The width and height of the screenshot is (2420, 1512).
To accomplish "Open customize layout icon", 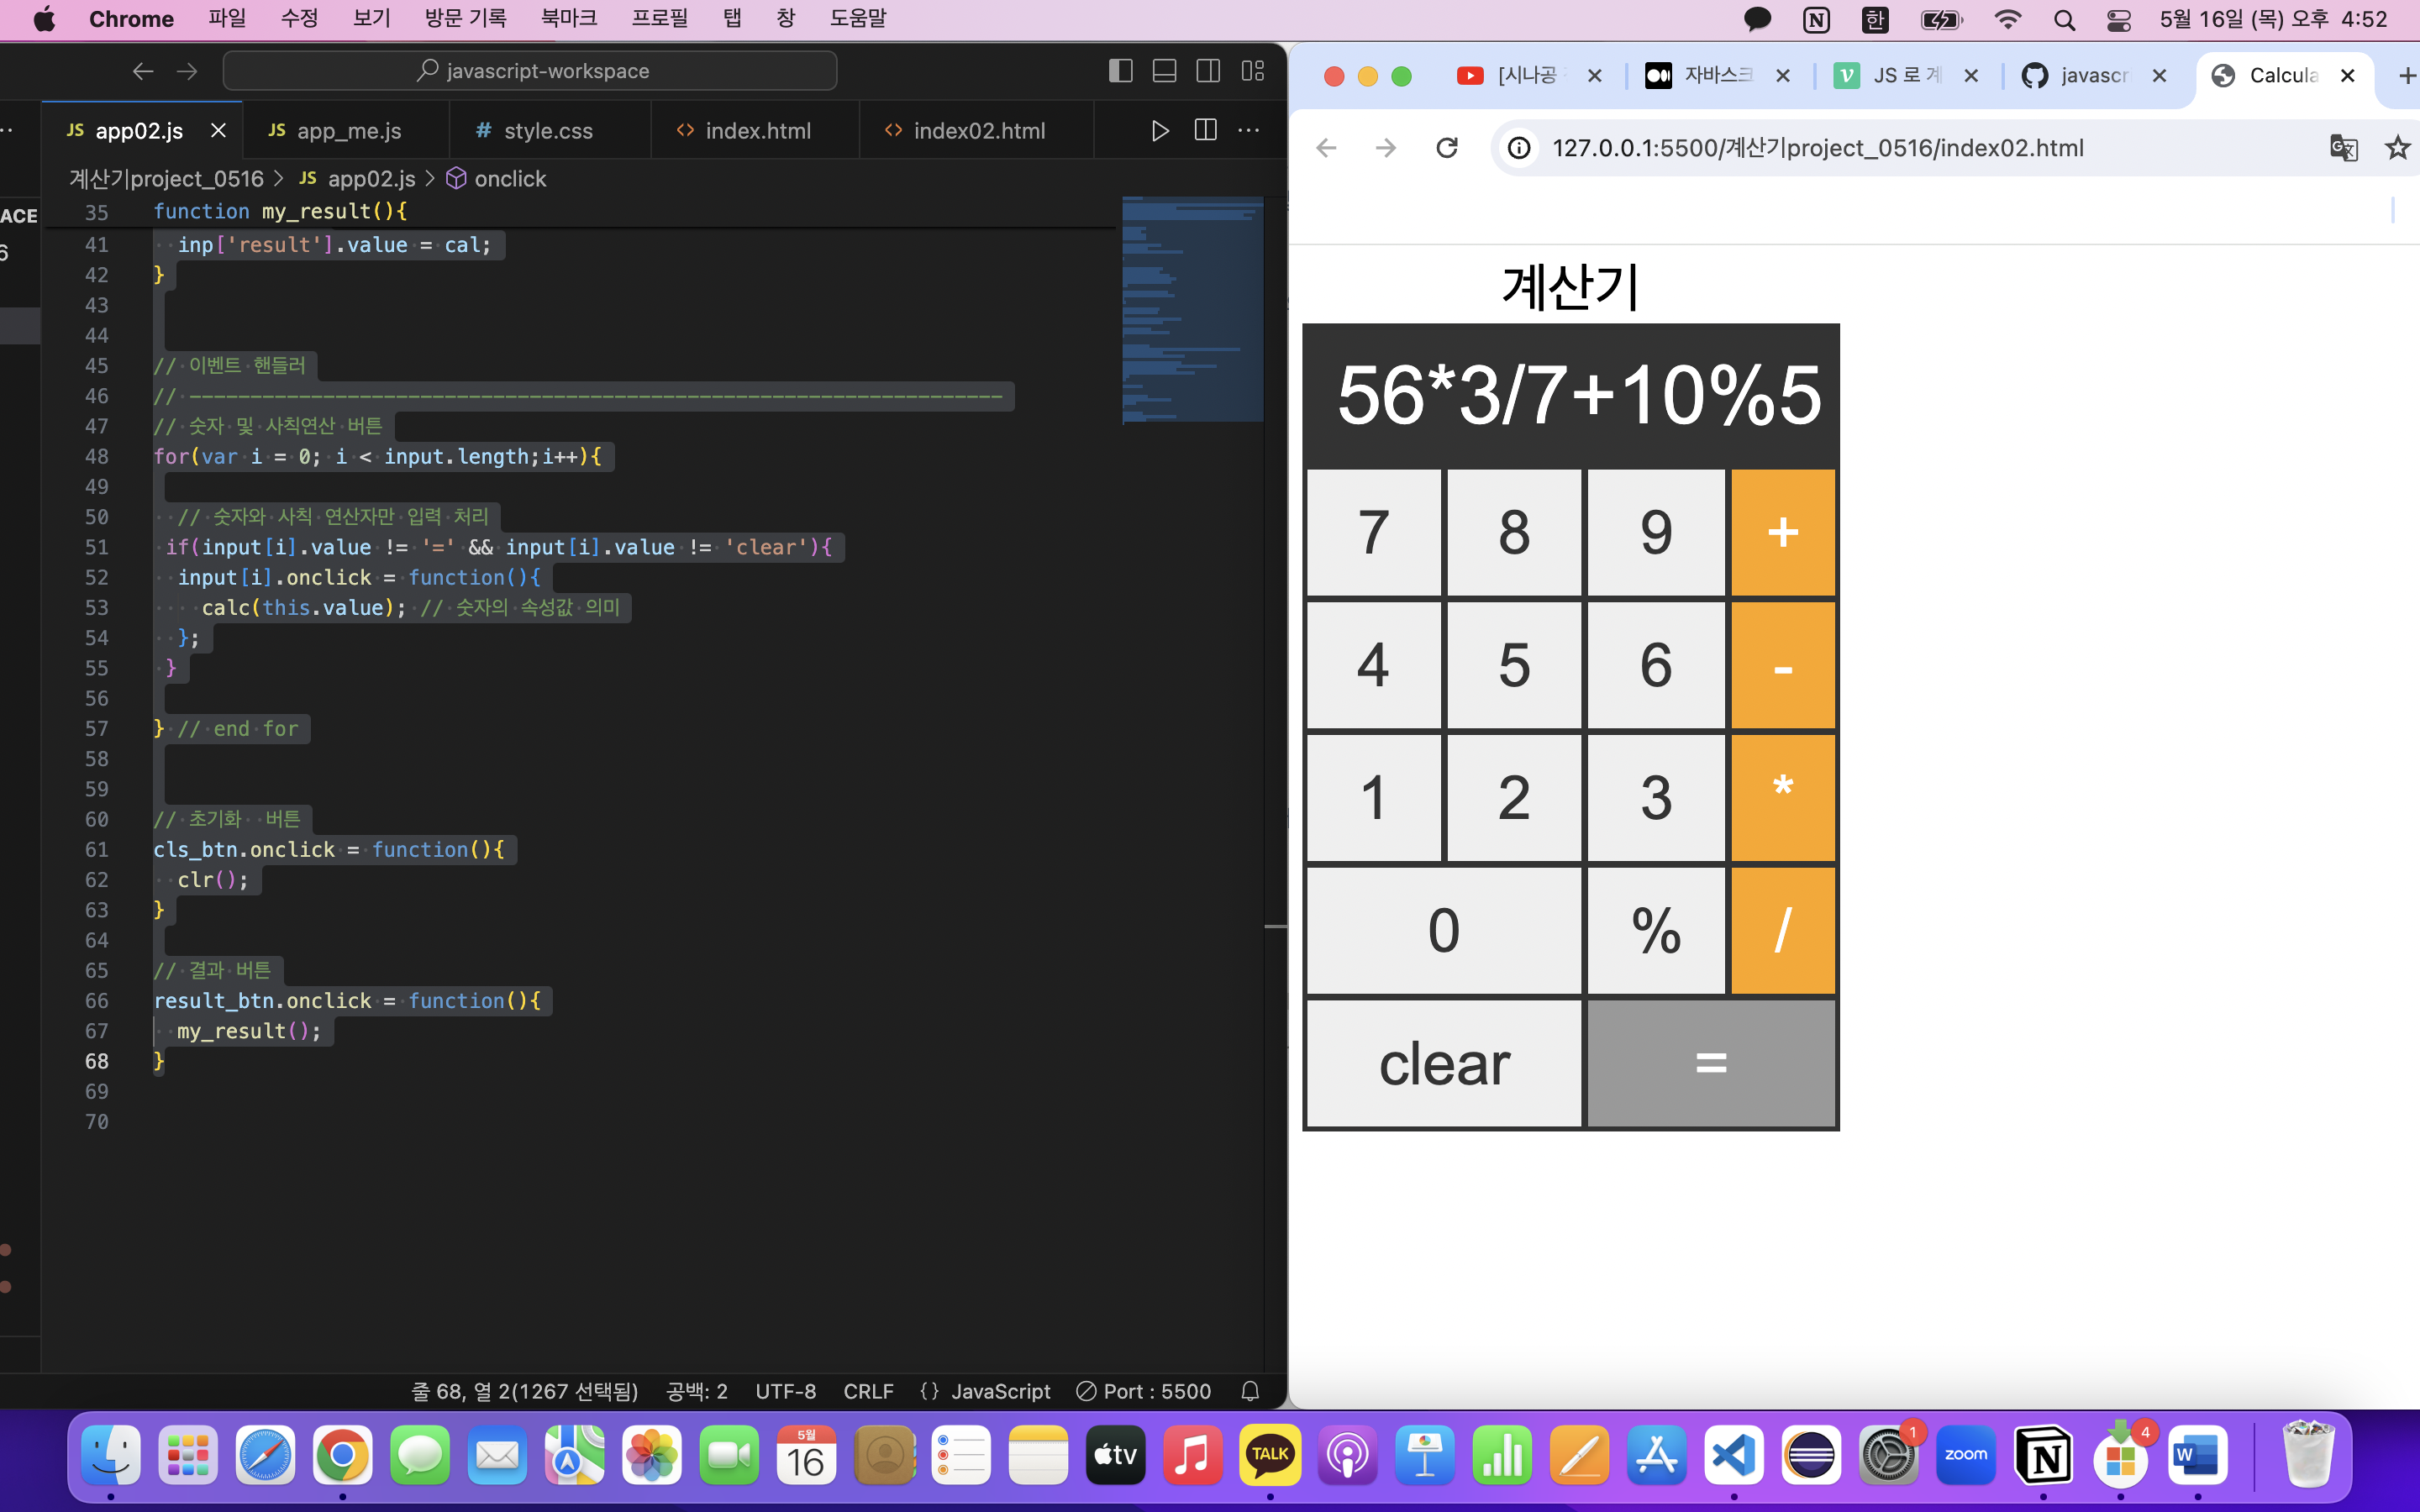I will (x=1252, y=71).
